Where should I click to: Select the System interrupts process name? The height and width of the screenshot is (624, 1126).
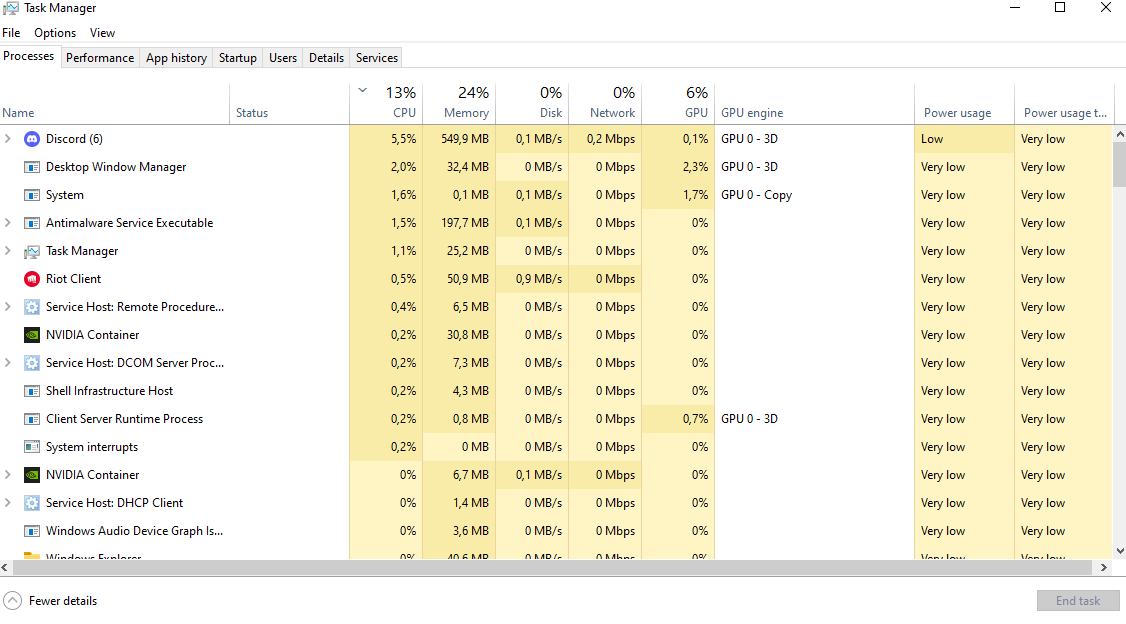pos(92,447)
